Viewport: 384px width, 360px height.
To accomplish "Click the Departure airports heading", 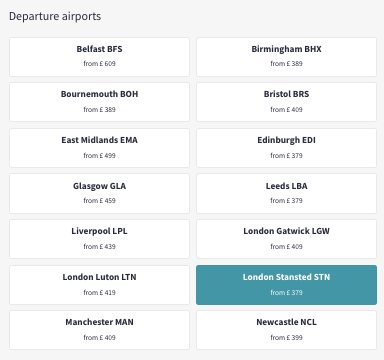I will pos(55,16).
